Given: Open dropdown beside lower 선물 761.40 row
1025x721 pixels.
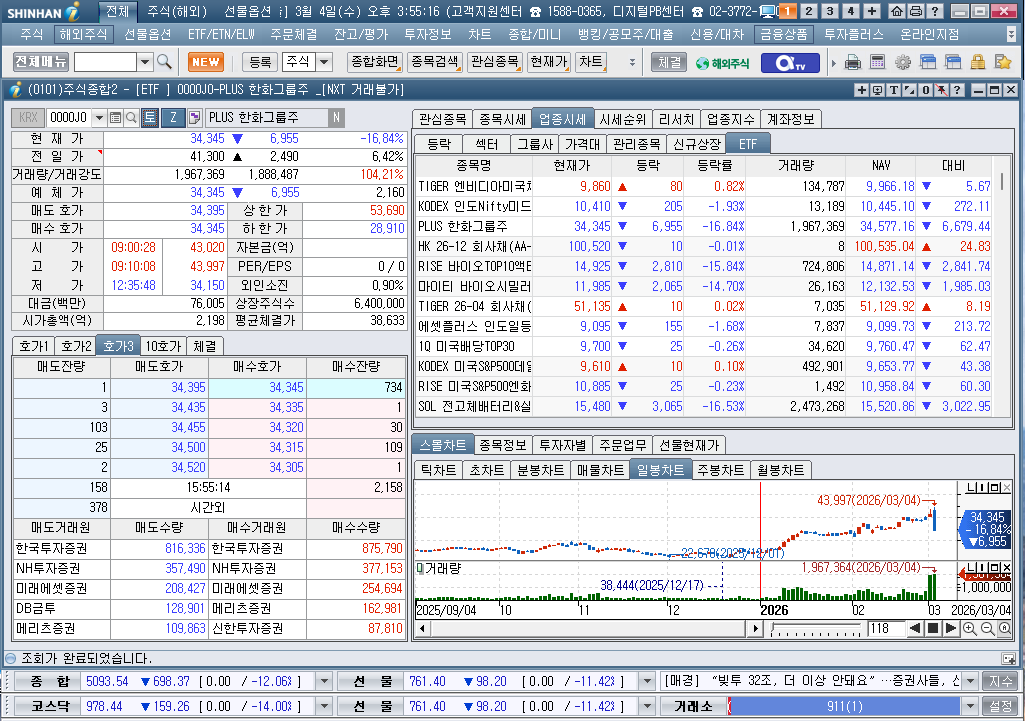Looking at the screenshot, I should pyautogui.click(x=647, y=707).
